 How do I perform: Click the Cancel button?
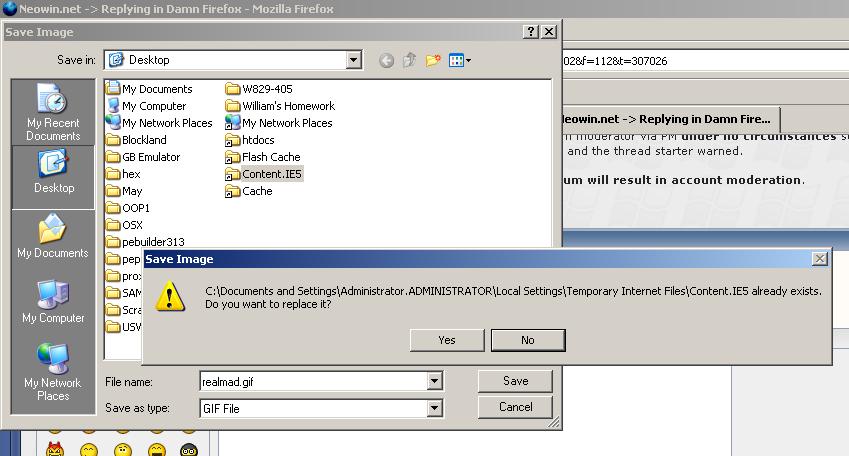pyautogui.click(x=515, y=407)
